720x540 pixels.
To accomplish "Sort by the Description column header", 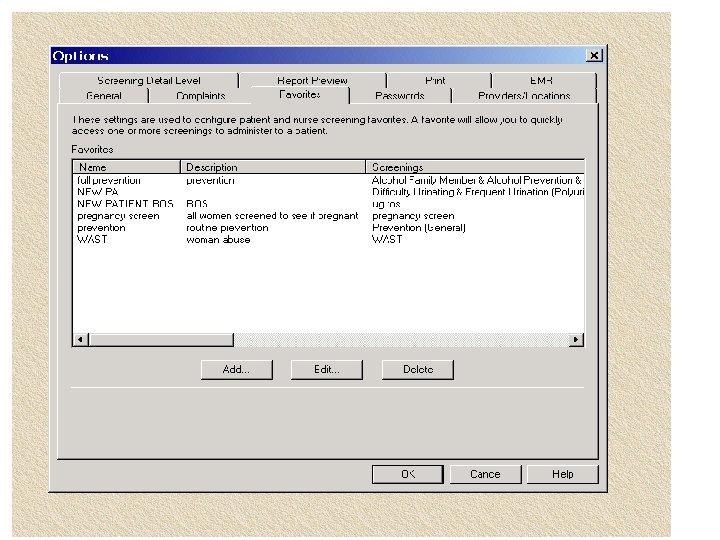I will 273,167.
